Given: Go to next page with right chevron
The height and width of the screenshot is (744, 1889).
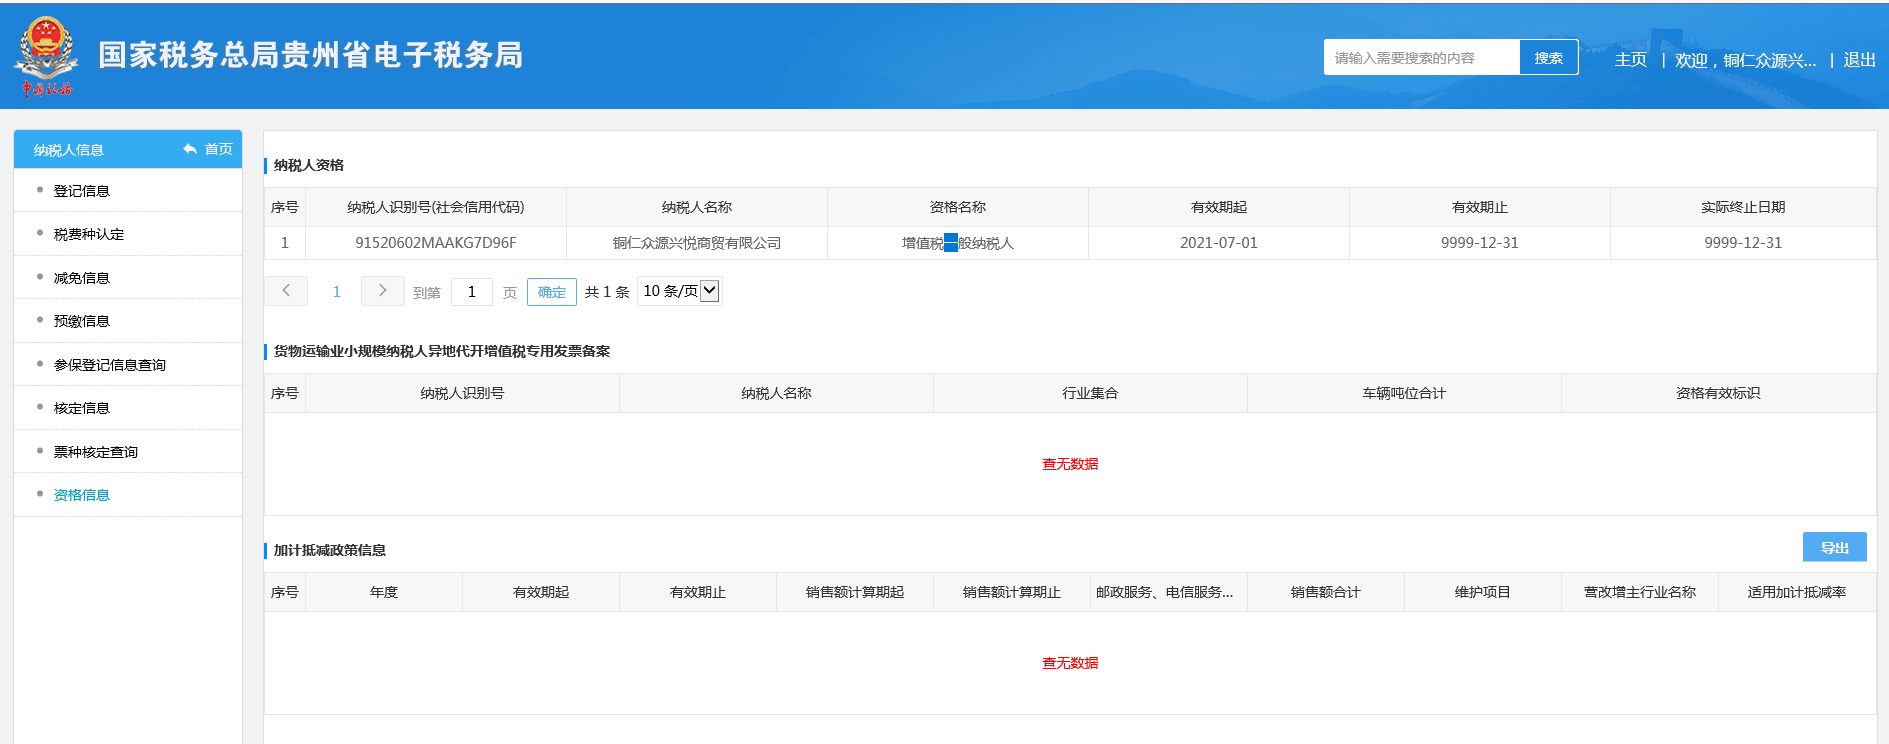Looking at the screenshot, I should pyautogui.click(x=382, y=291).
